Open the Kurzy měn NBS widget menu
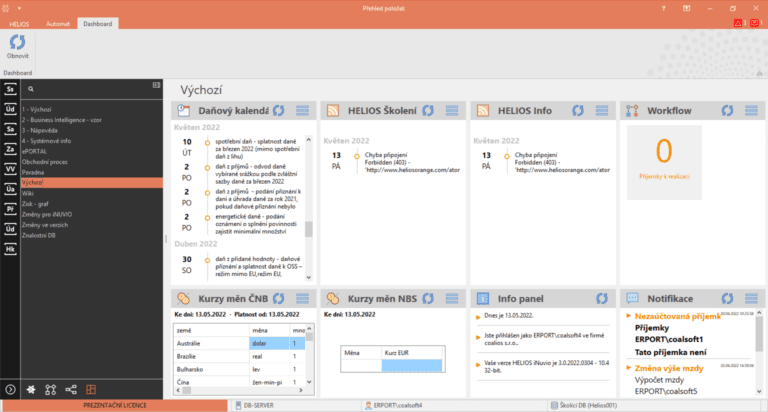 click(x=452, y=298)
